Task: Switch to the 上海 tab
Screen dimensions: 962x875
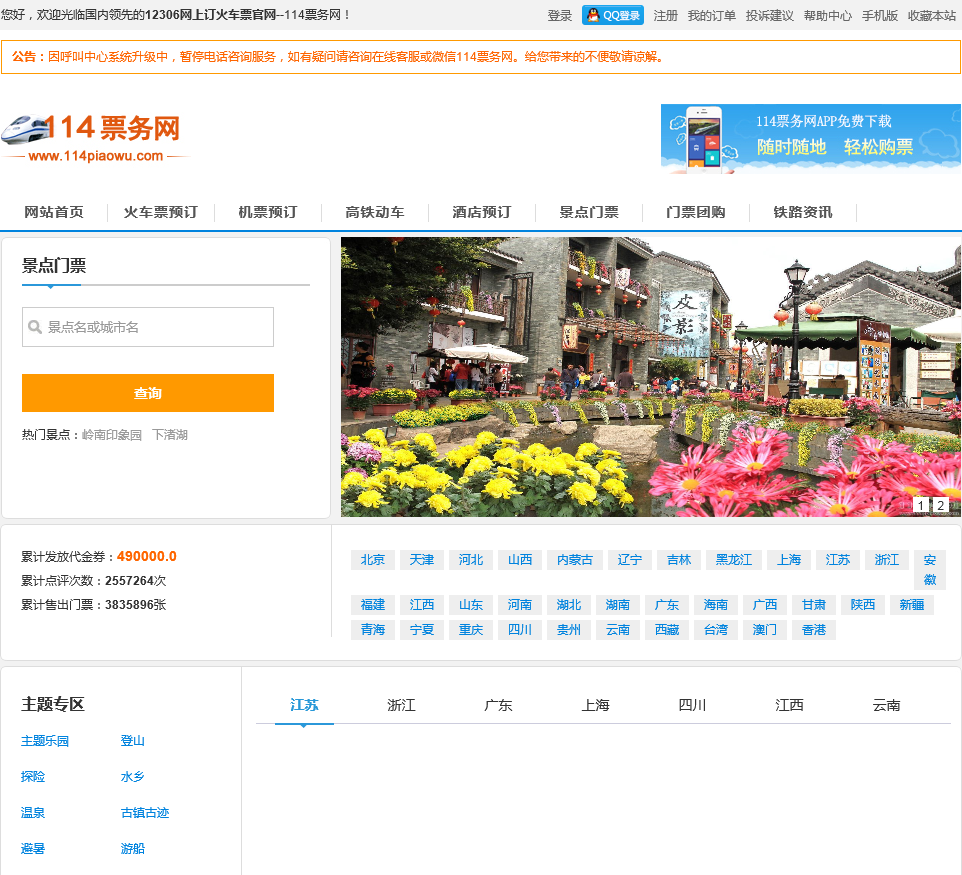Action: (595, 705)
